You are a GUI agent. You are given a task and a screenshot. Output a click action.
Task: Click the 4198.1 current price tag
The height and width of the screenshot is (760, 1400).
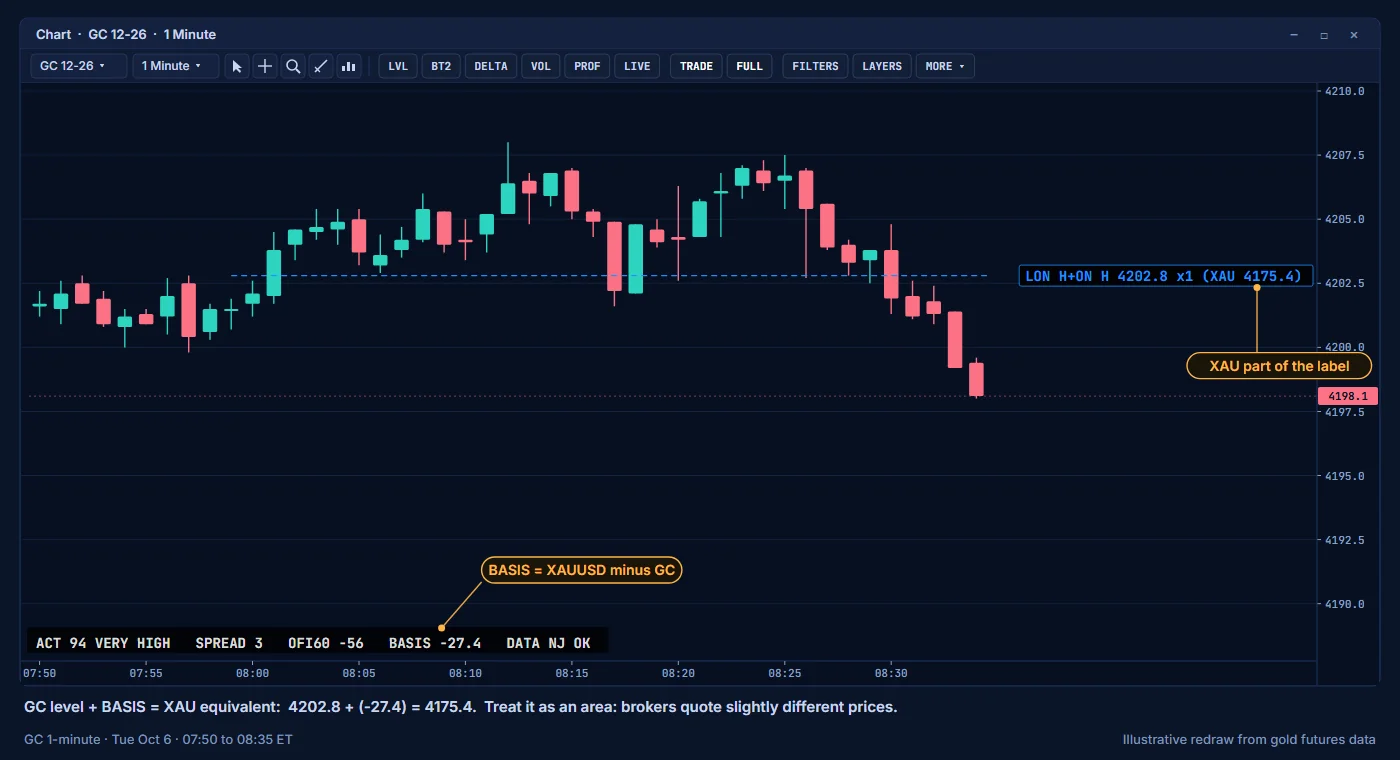point(1348,396)
